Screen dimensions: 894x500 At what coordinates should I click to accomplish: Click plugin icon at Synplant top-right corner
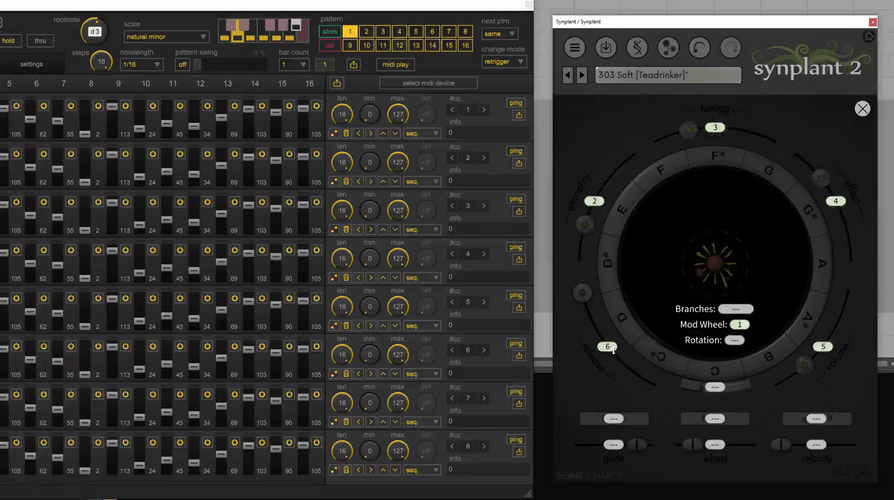[868, 36]
